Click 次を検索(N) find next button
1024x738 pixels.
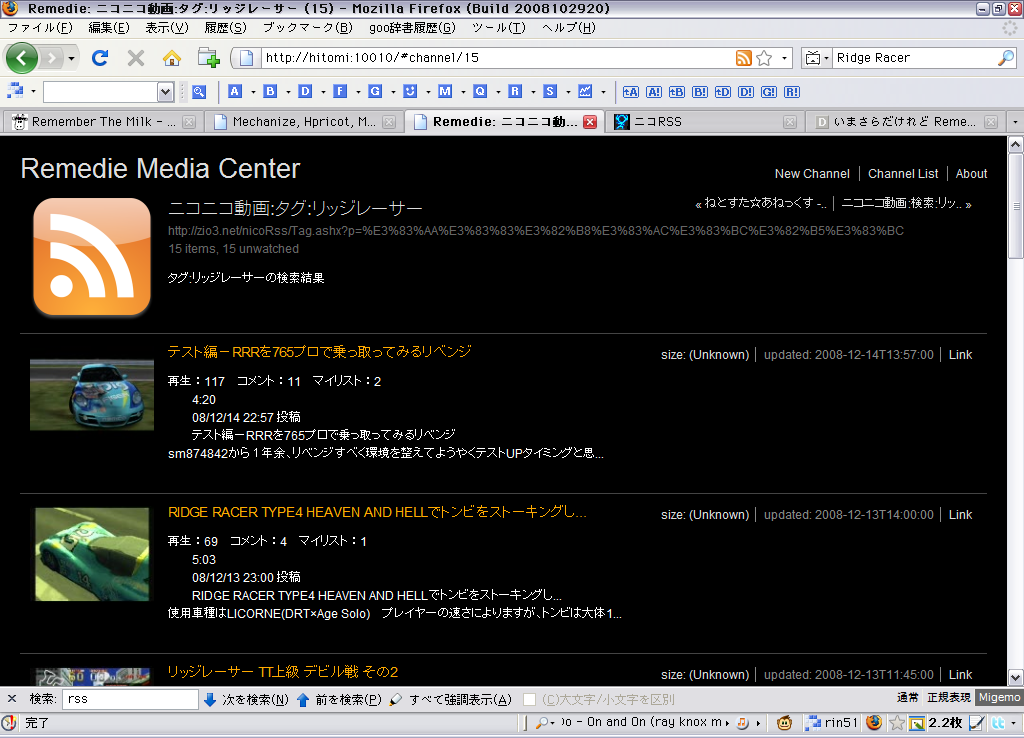(246, 699)
